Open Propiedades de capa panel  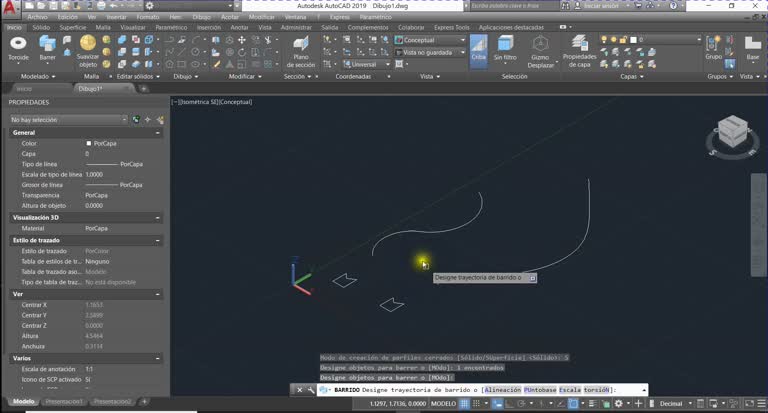(x=579, y=51)
